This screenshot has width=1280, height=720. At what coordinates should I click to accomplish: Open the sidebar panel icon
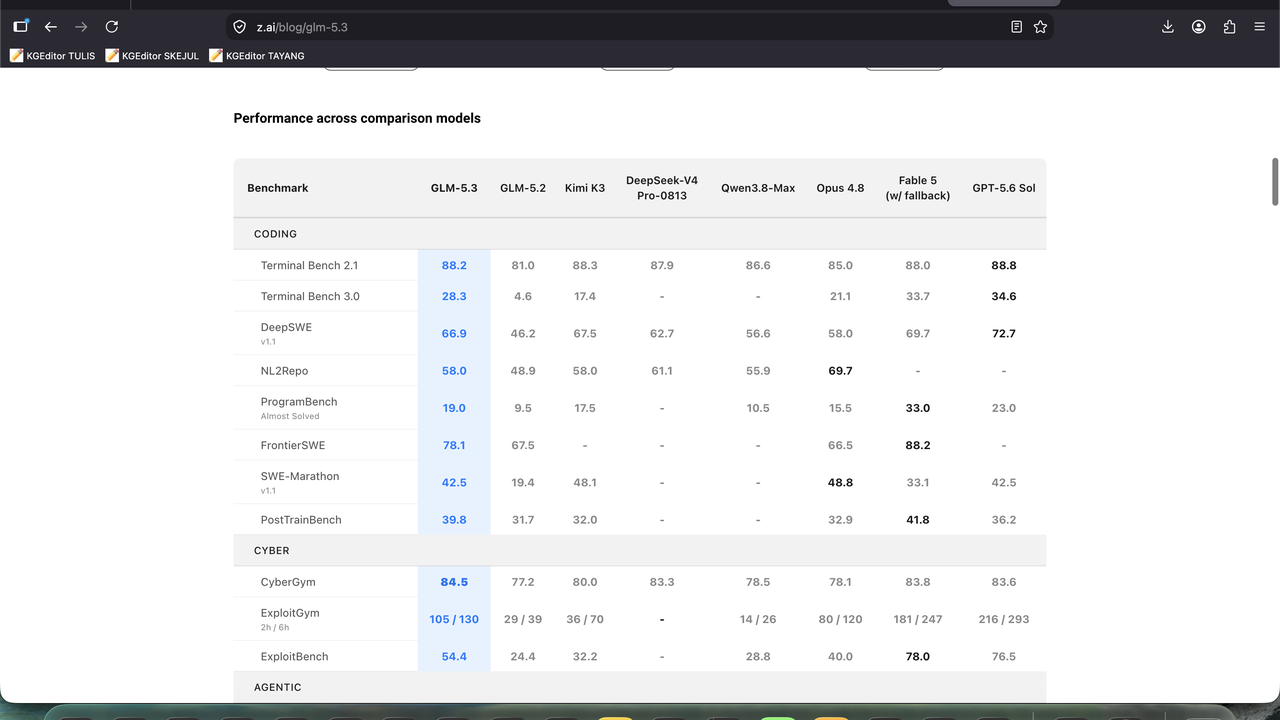pyautogui.click(x=21, y=27)
